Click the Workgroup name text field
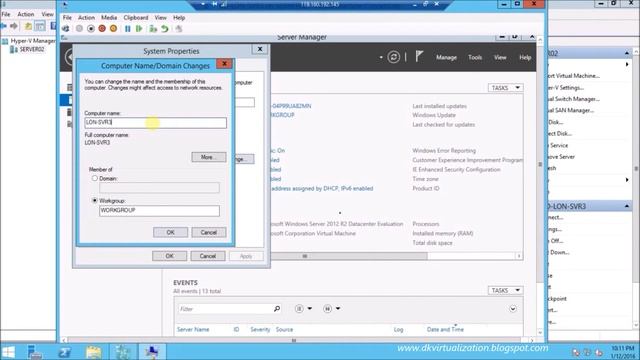640x360 pixels. [x=159, y=210]
